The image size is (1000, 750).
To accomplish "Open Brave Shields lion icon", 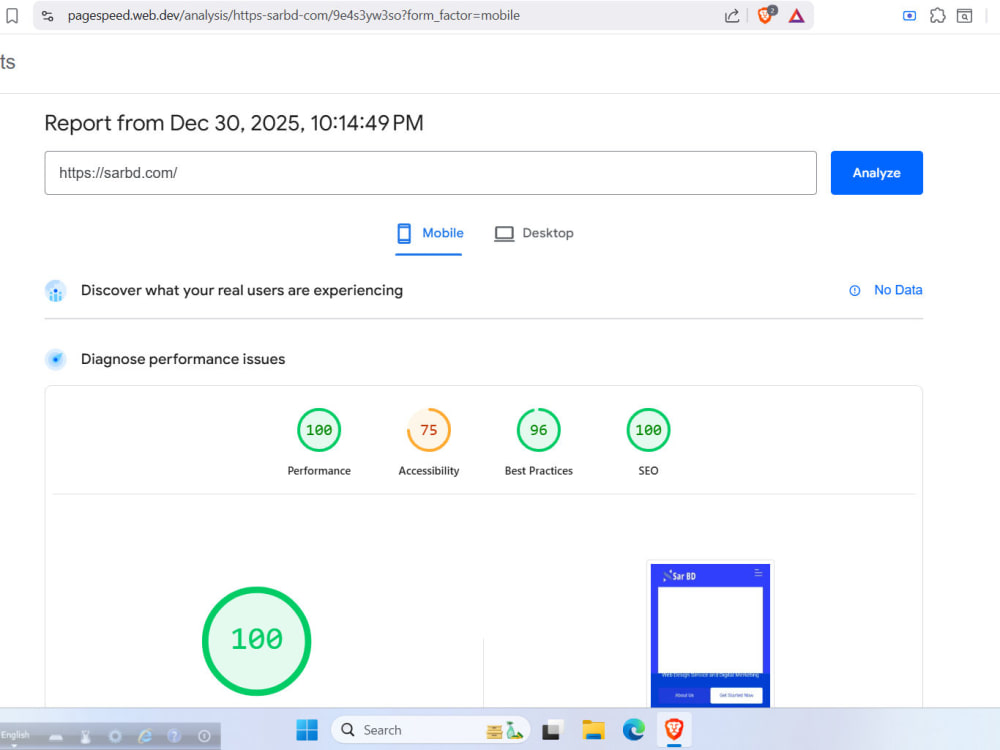I will [765, 15].
